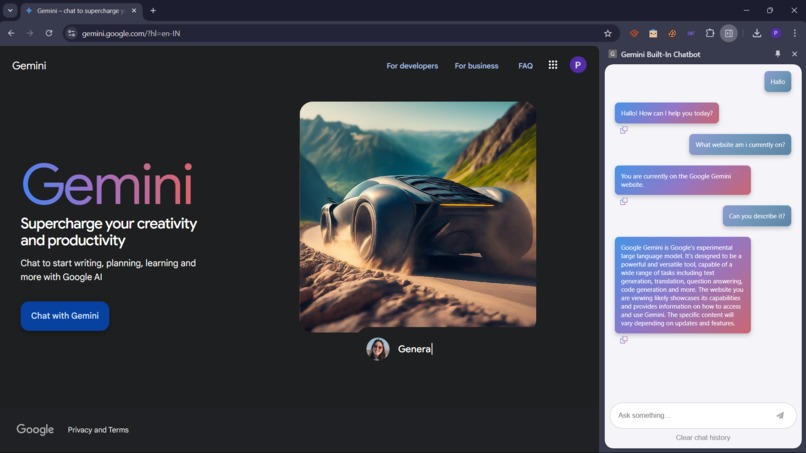The width and height of the screenshot is (806, 453).
Task: Open the tab search dropdown arrow
Action: [10, 10]
